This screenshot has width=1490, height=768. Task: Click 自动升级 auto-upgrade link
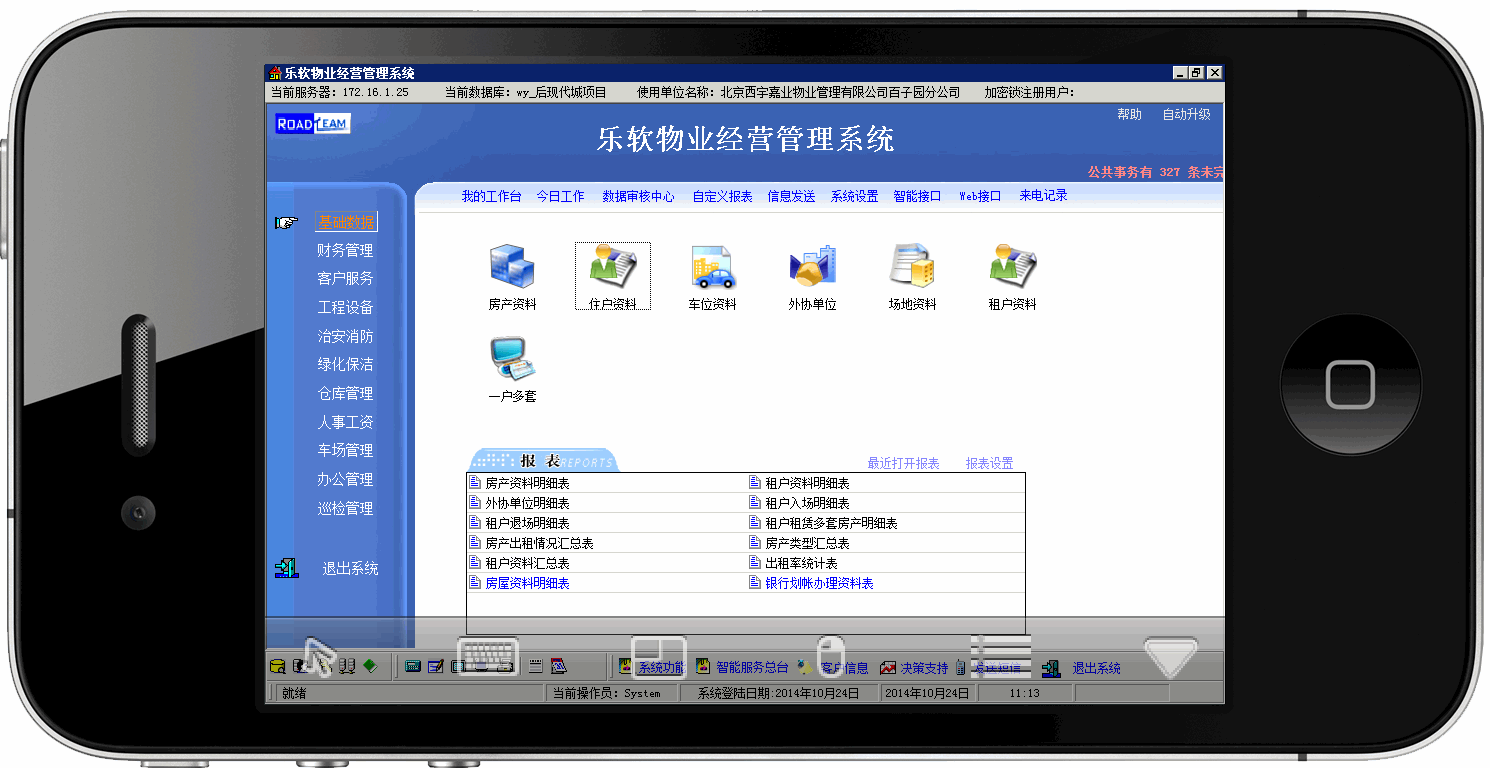tap(1186, 114)
